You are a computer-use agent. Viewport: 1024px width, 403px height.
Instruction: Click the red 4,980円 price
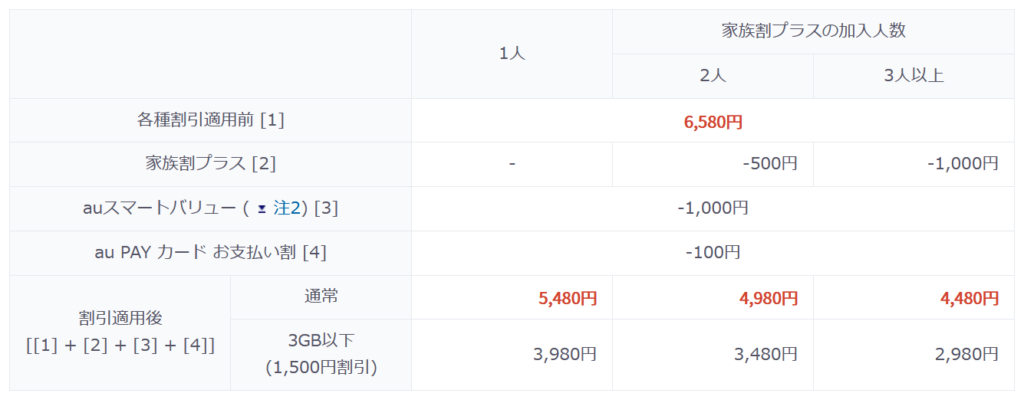pos(769,298)
